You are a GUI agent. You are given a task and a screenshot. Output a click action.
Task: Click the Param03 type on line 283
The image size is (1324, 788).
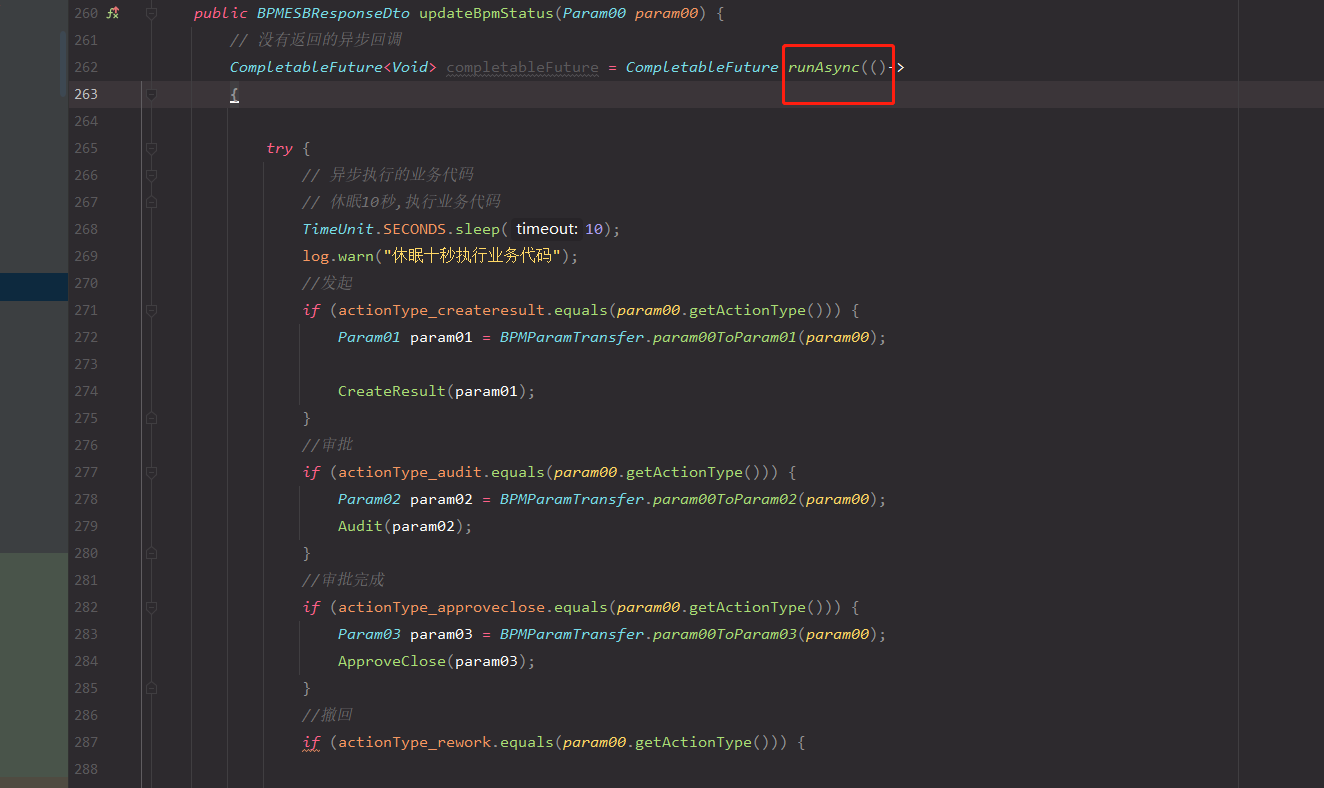[x=369, y=634]
